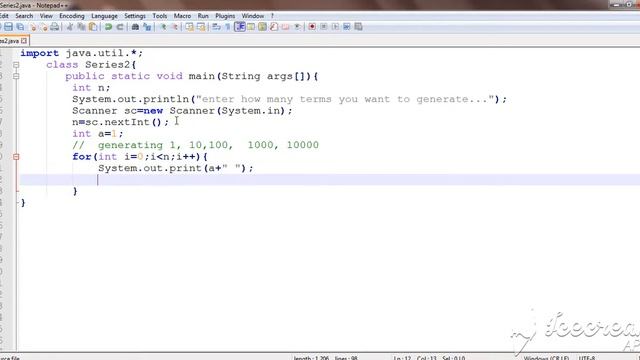Click the Playback macro icon

(335, 27)
